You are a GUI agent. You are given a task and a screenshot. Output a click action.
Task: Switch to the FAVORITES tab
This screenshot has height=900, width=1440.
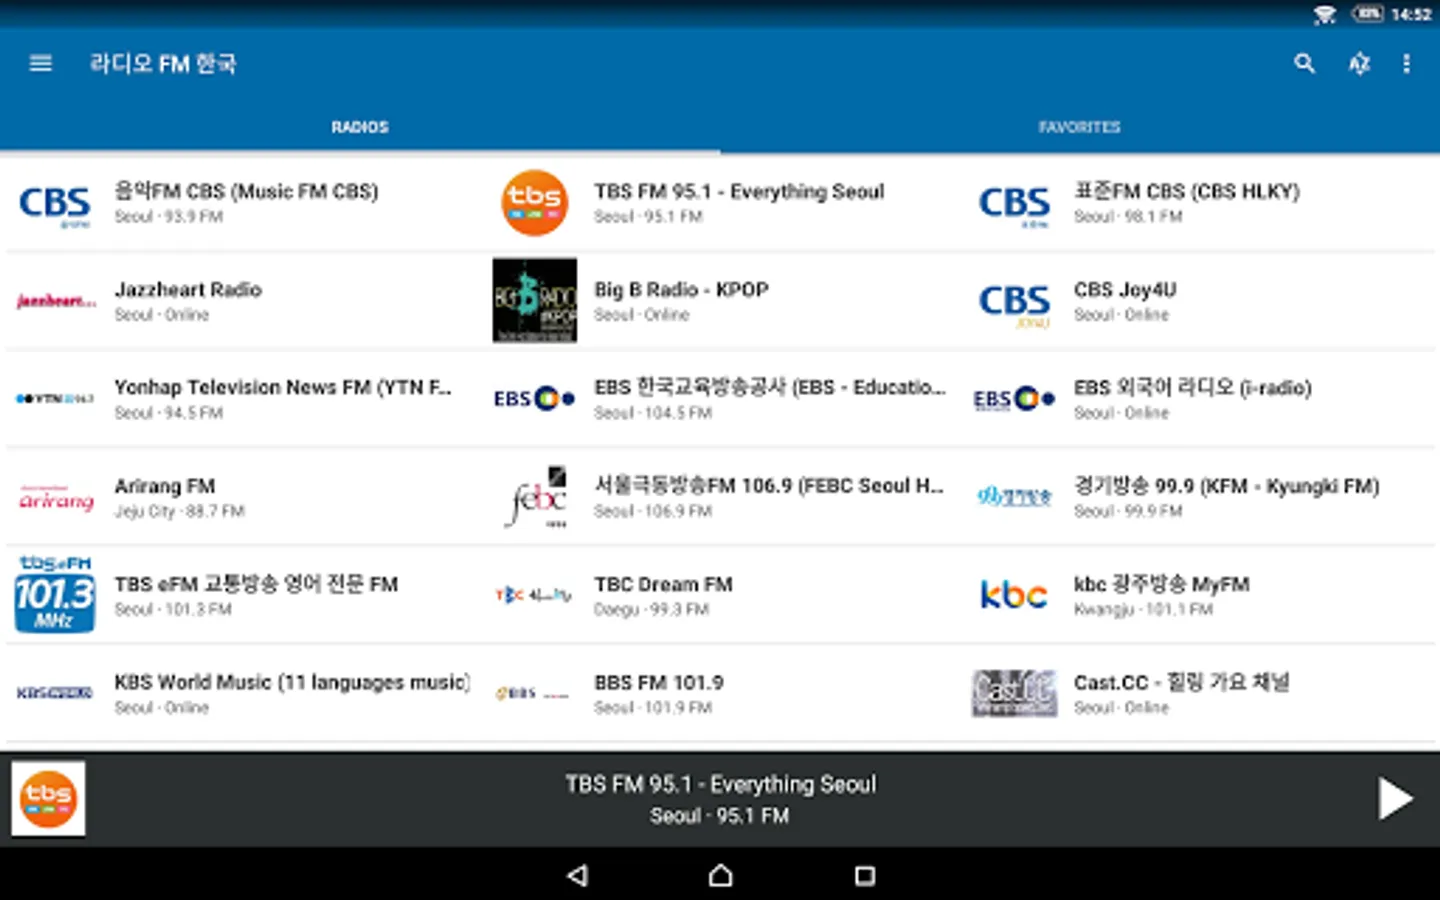coord(1079,127)
